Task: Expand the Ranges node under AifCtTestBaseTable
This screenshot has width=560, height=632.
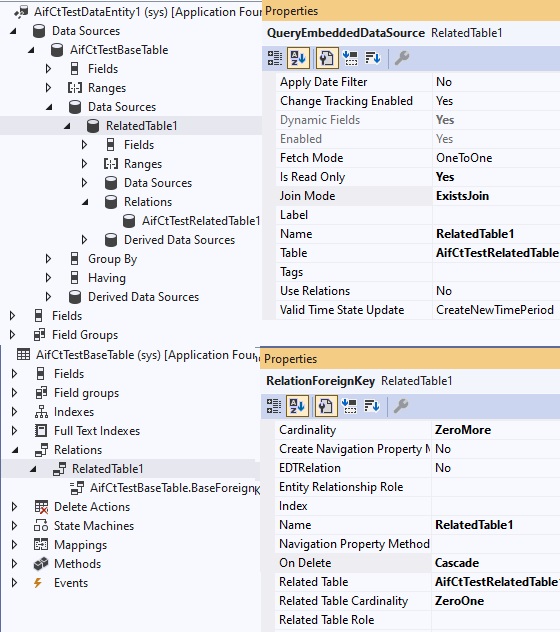Action: 48,88
